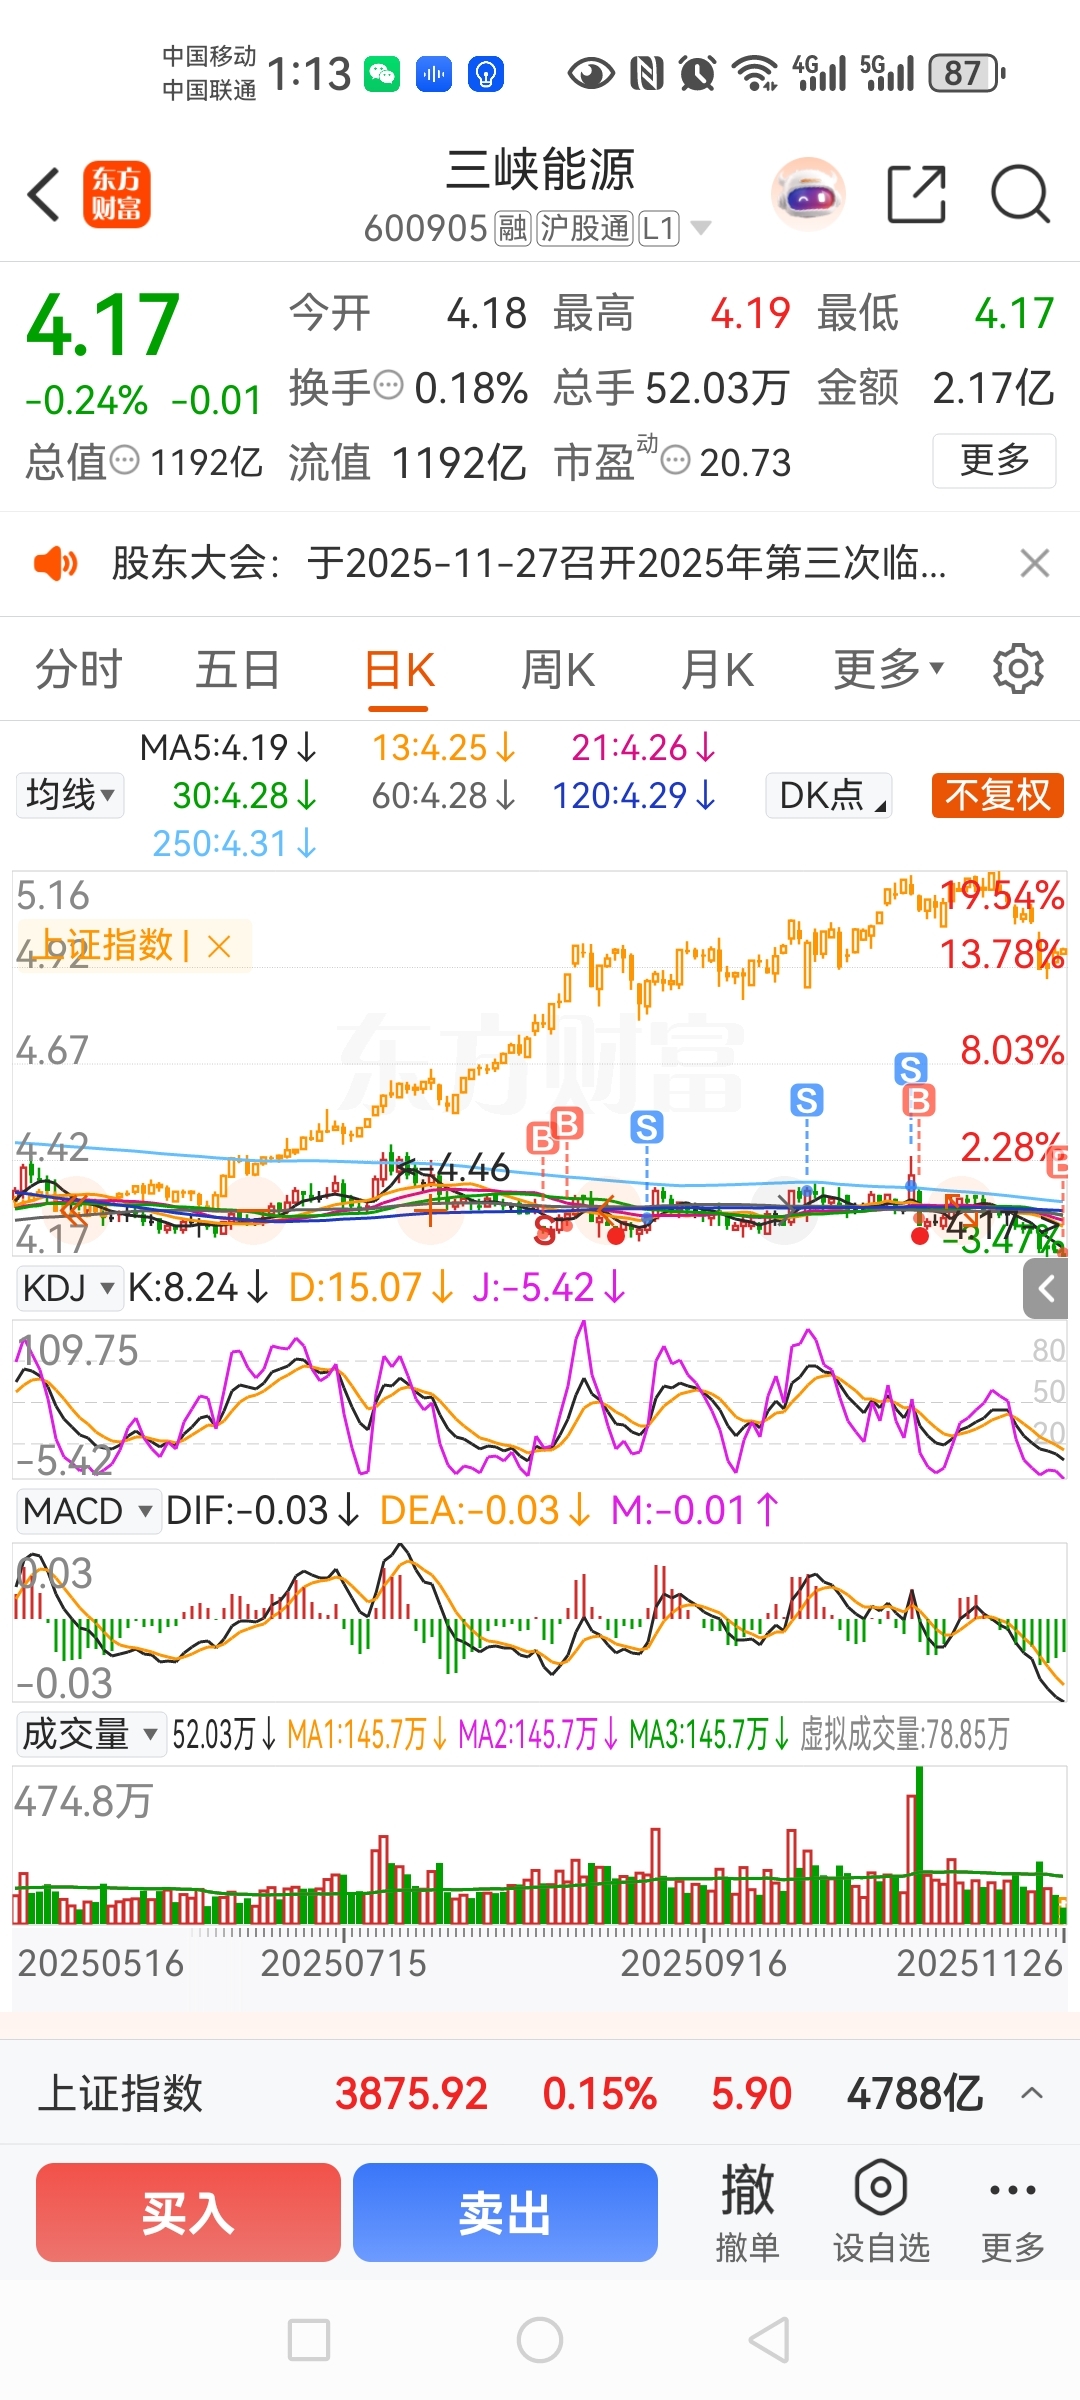Tap the 20250916 date label
Viewport: 1080px width, 2400px height.
(x=704, y=1963)
